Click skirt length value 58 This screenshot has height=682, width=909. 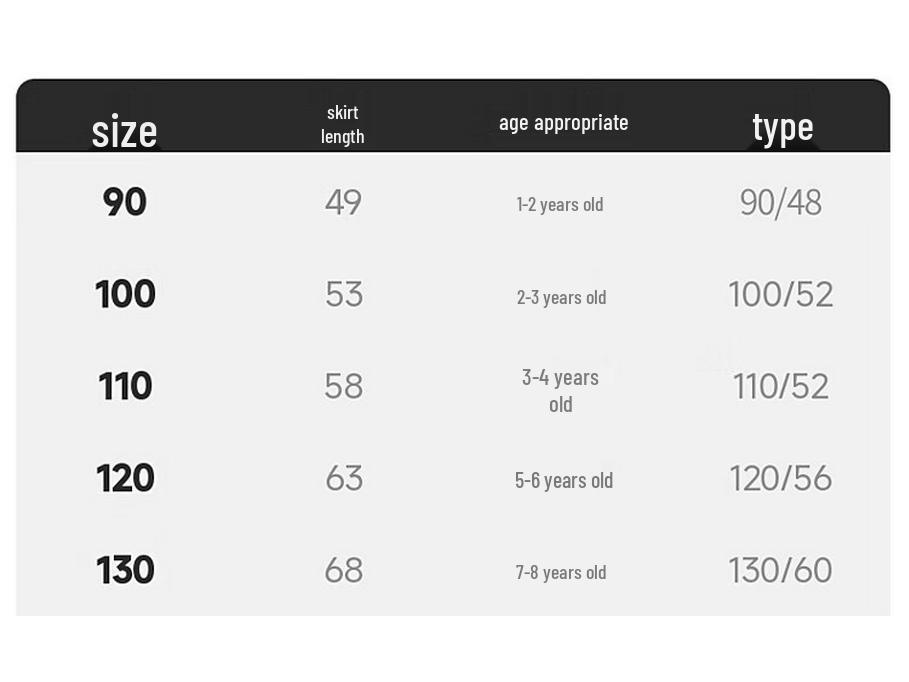(344, 386)
